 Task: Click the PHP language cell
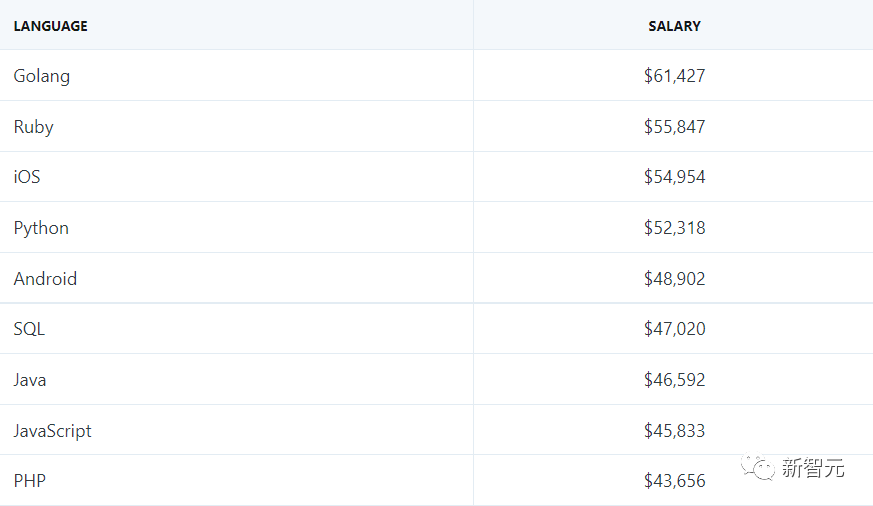click(30, 481)
